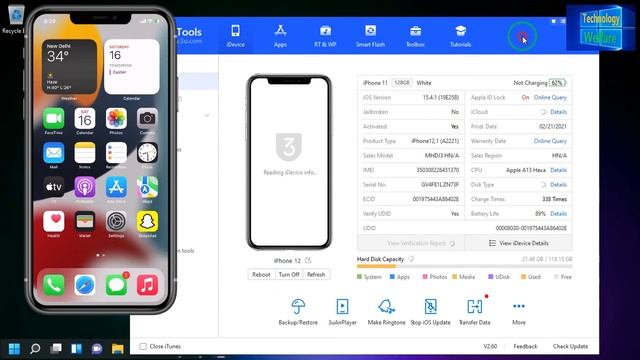This screenshot has height=360, width=640.
Task: Click the Backup/Restore umbrella icon
Action: point(298,307)
